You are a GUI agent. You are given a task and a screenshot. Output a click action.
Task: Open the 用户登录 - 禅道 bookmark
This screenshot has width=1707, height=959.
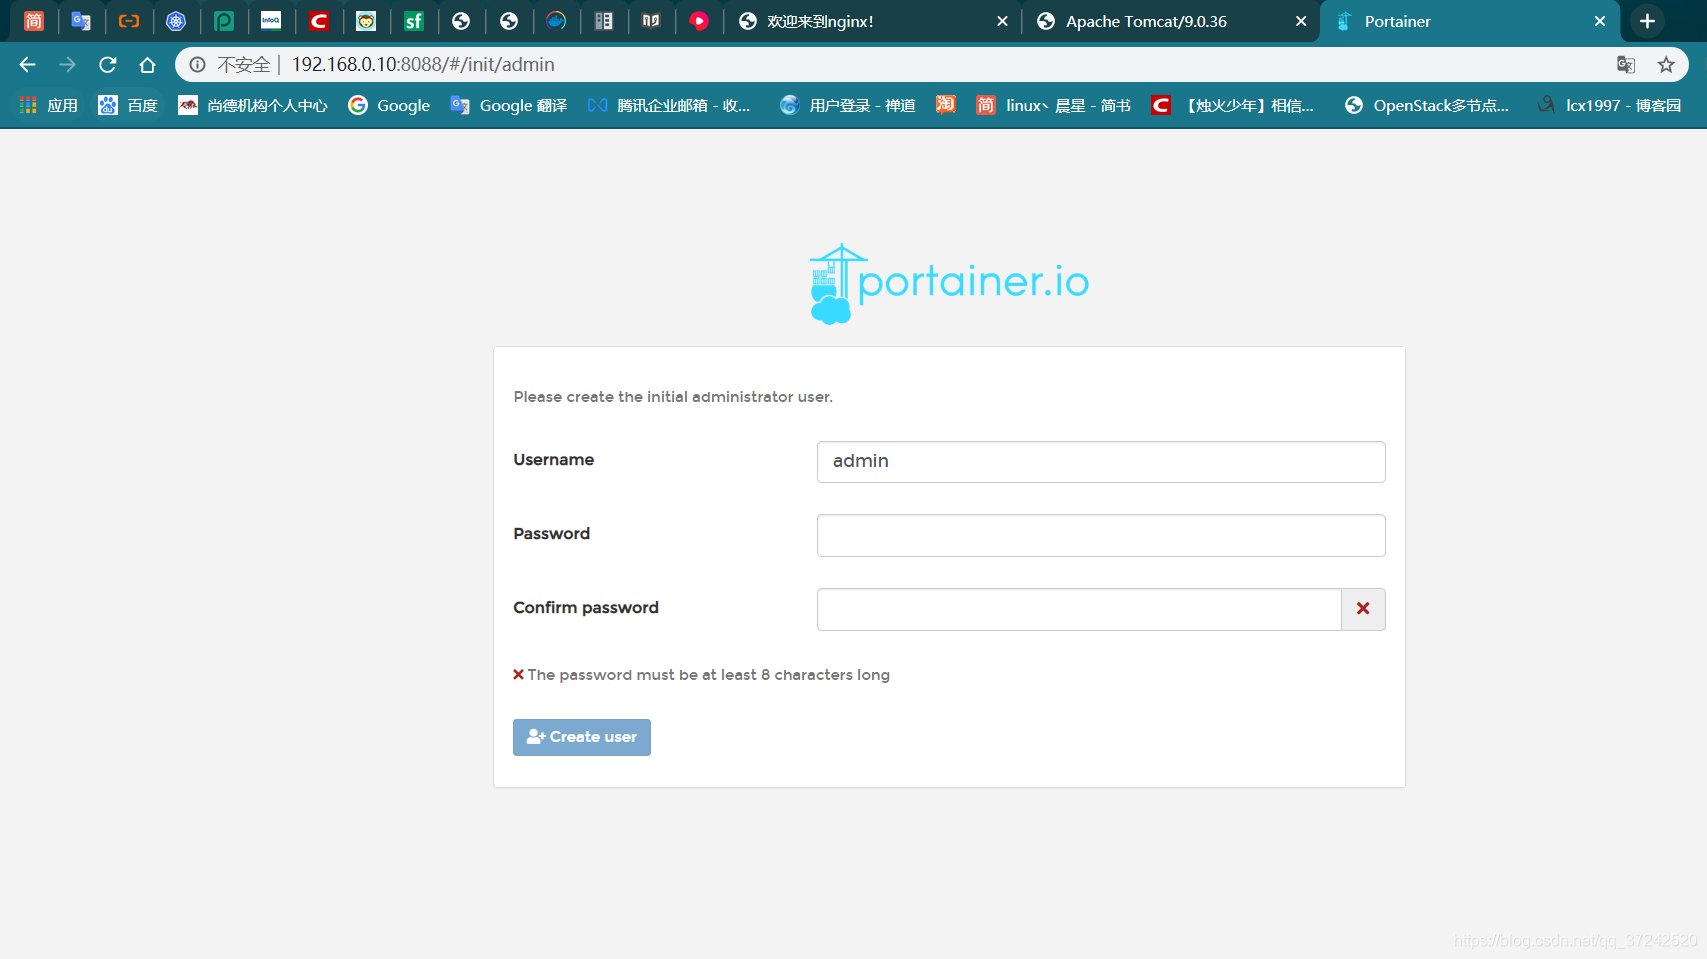pos(848,105)
